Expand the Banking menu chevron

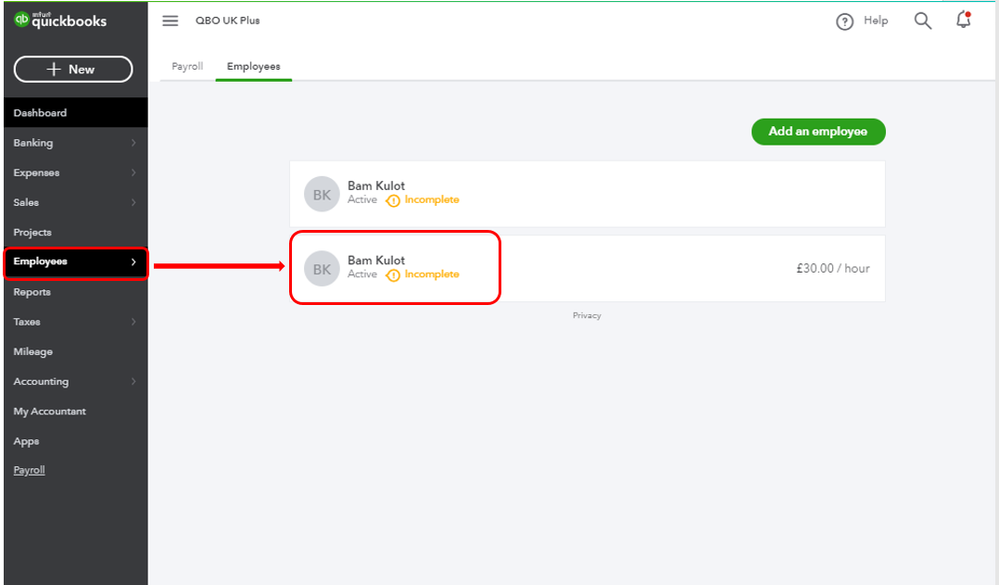[x=133, y=143]
